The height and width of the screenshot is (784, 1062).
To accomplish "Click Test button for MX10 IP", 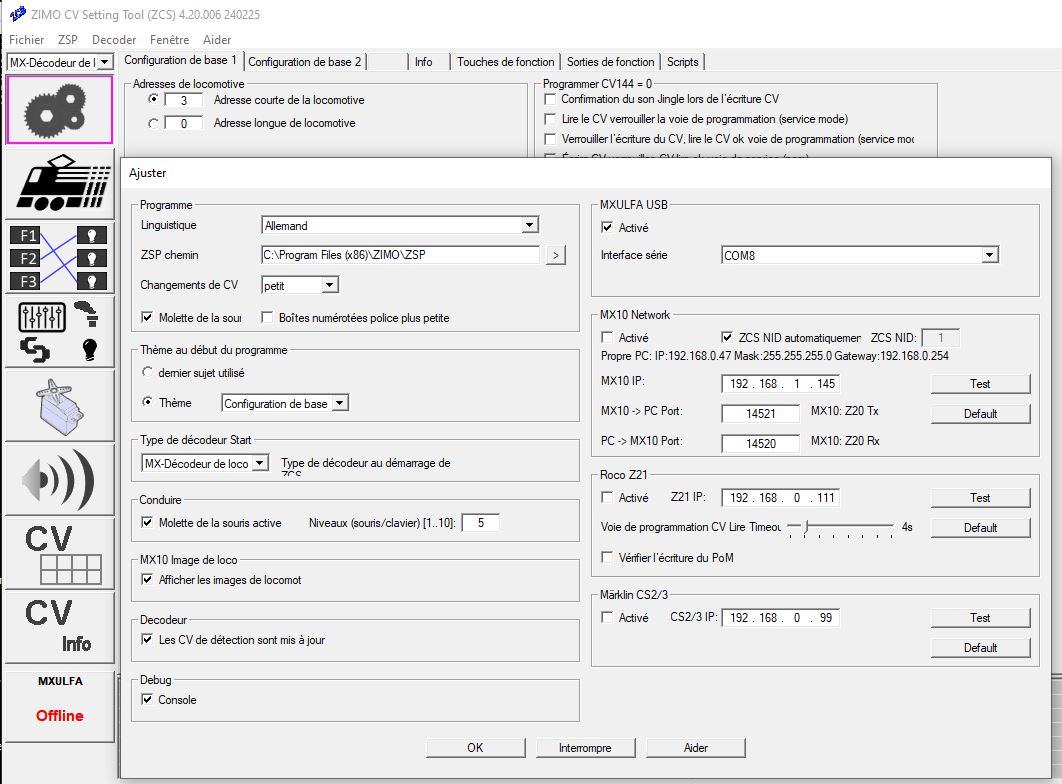I will pos(981,384).
